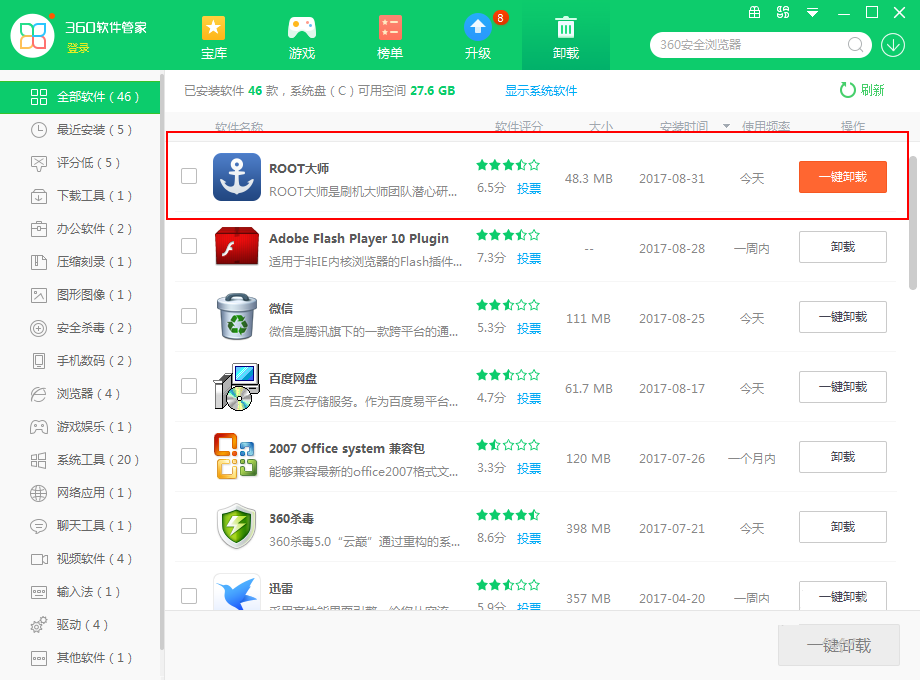
Task: Select 聊天工具 (1) category
Action: click(x=80, y=526)
